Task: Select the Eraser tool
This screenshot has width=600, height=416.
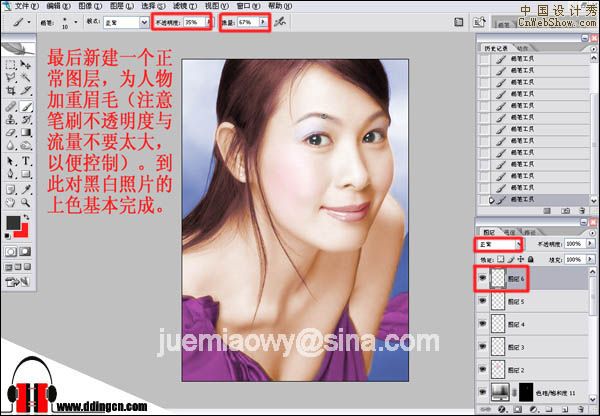Action: pos(11,133)
